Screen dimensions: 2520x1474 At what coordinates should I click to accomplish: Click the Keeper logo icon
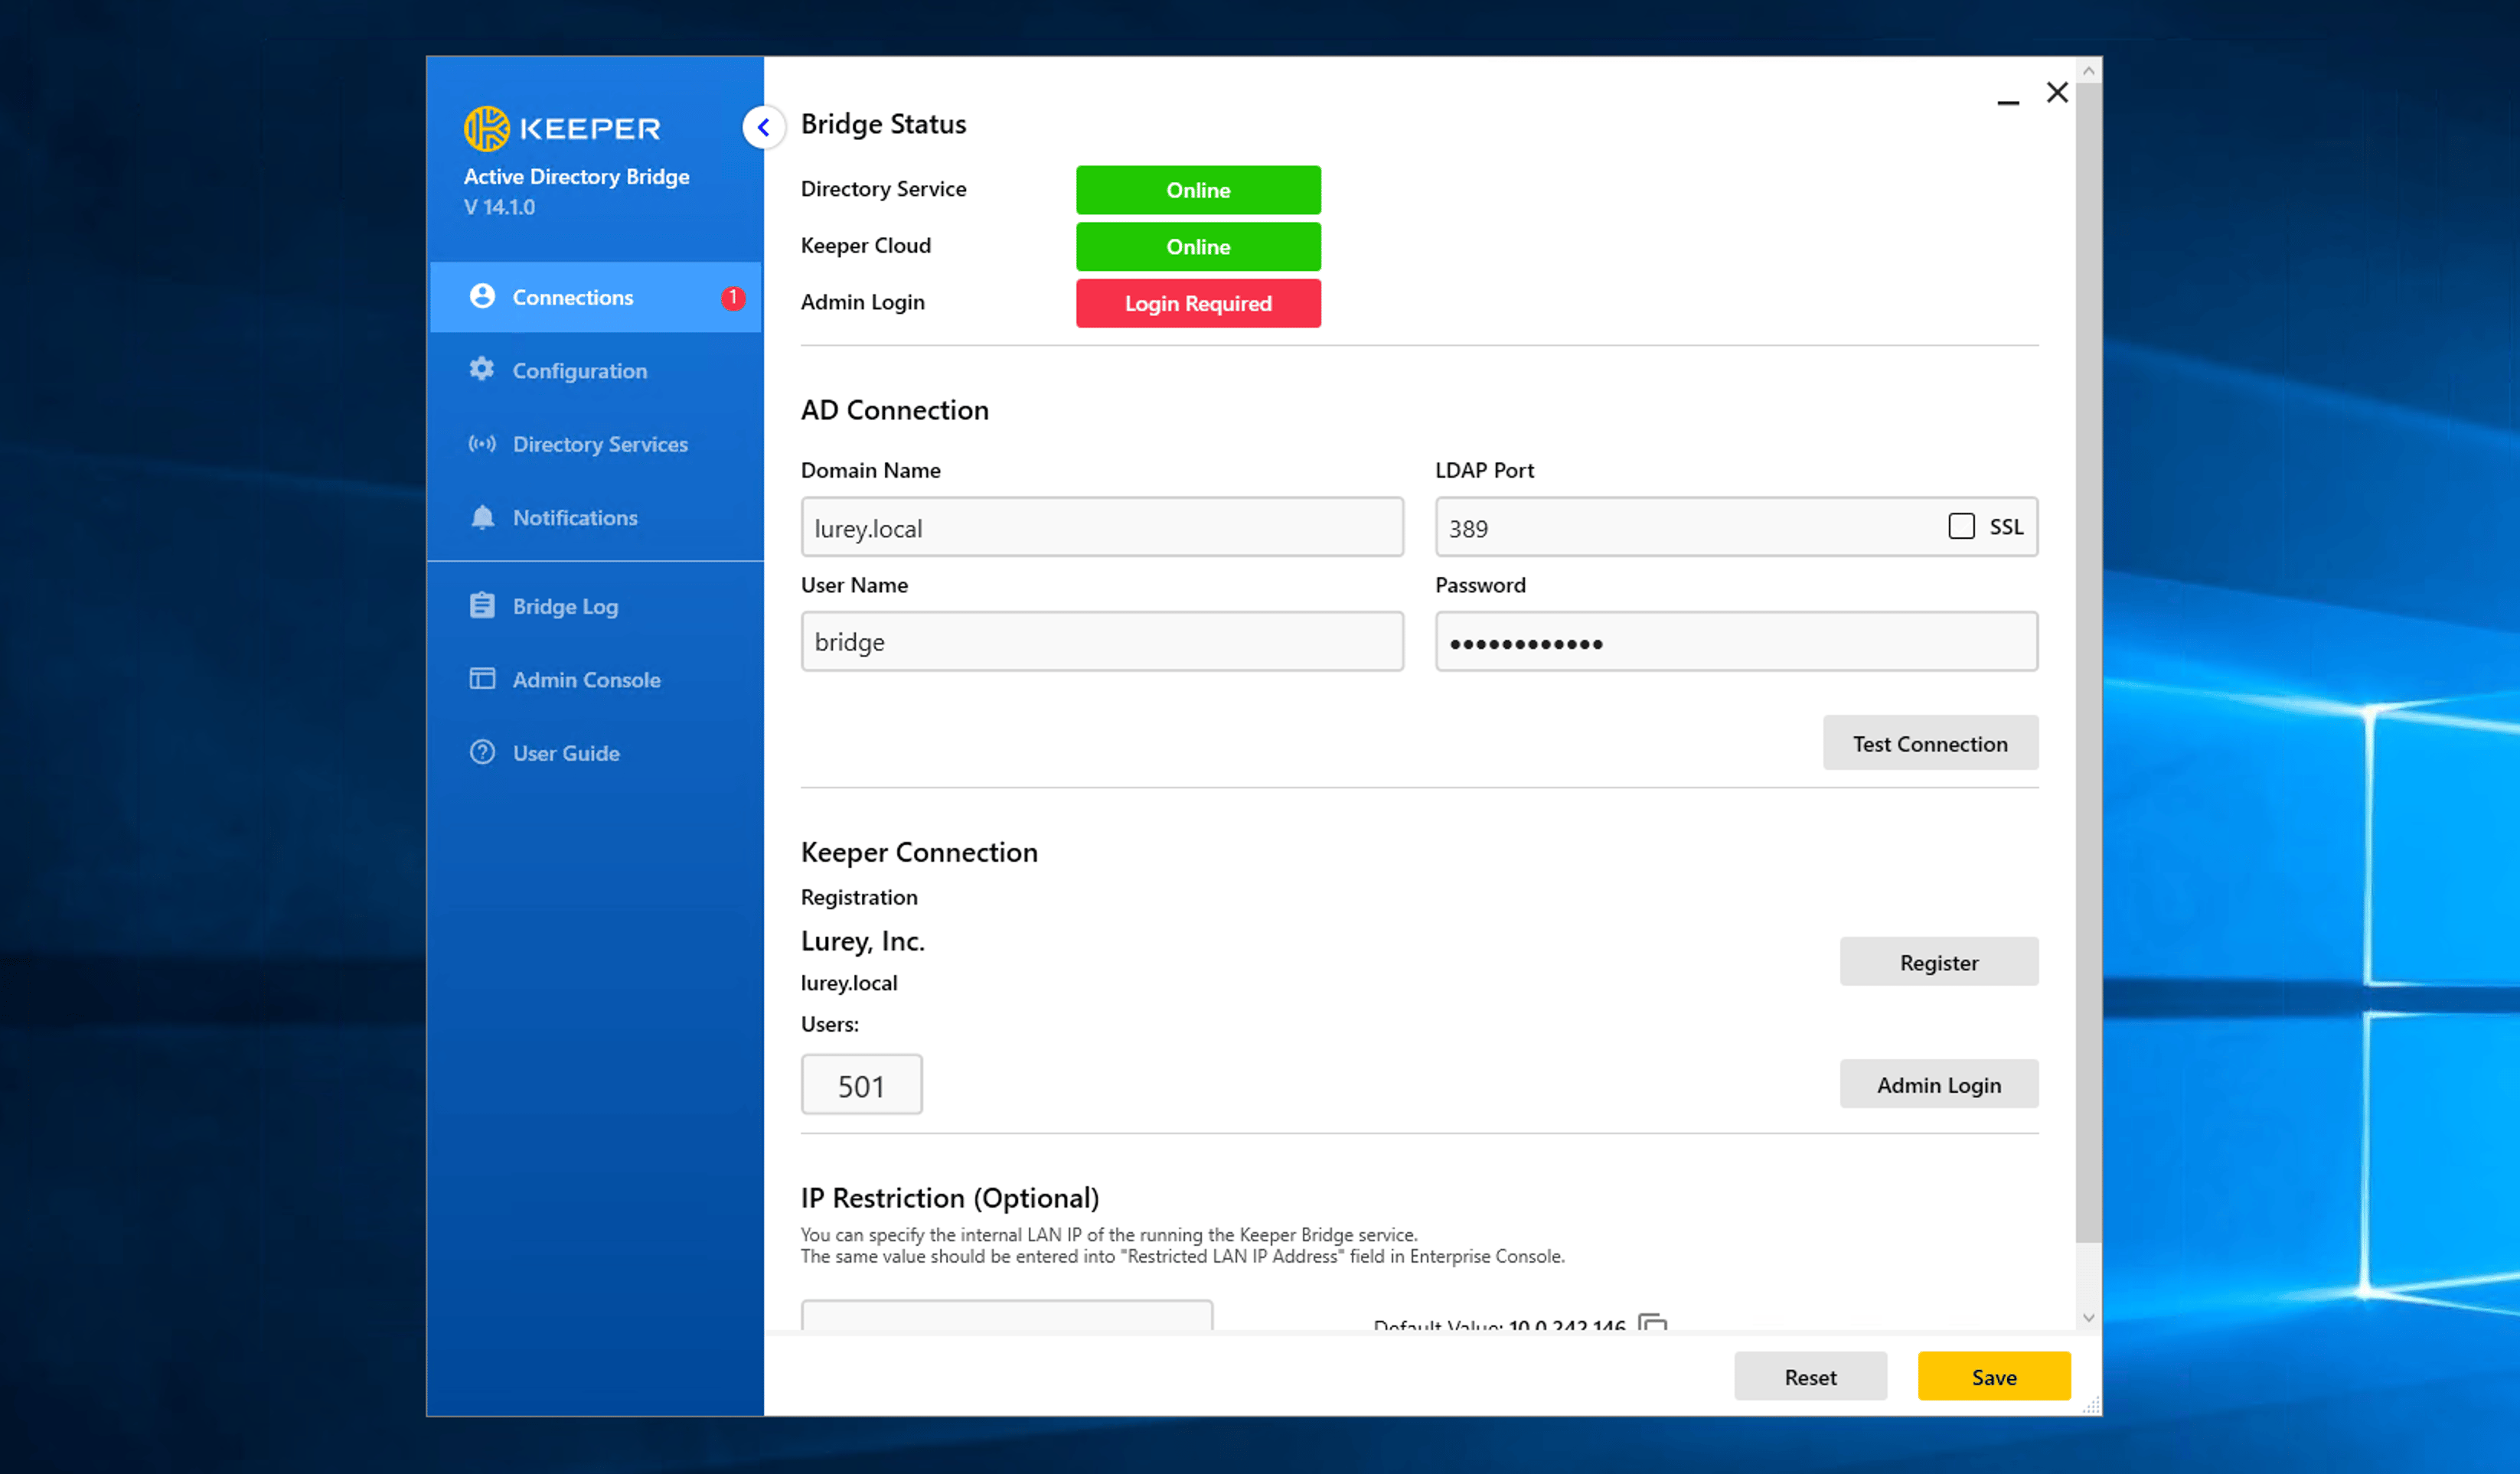click(x=487, y=129)
